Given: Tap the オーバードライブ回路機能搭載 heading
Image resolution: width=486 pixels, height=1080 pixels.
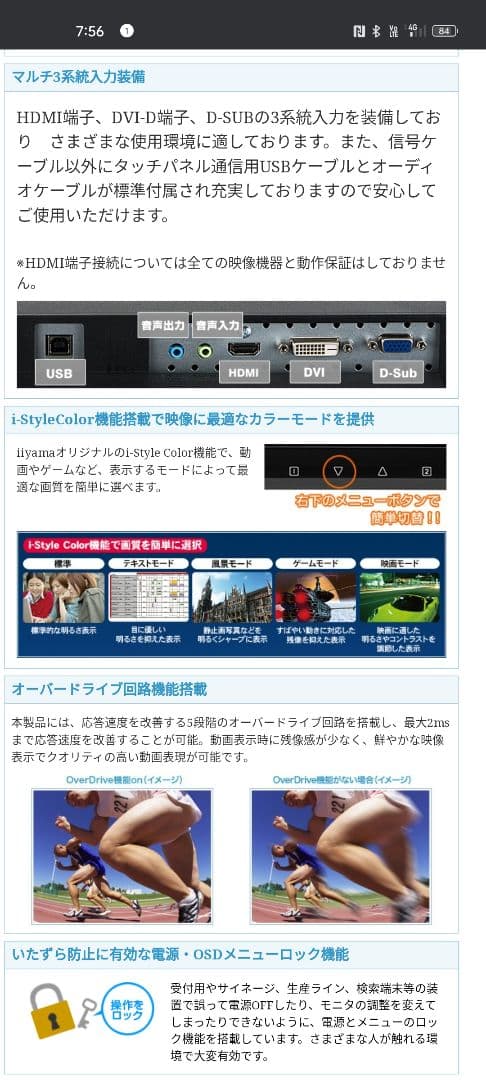Looking at the screenshot, I should point(109,689).
